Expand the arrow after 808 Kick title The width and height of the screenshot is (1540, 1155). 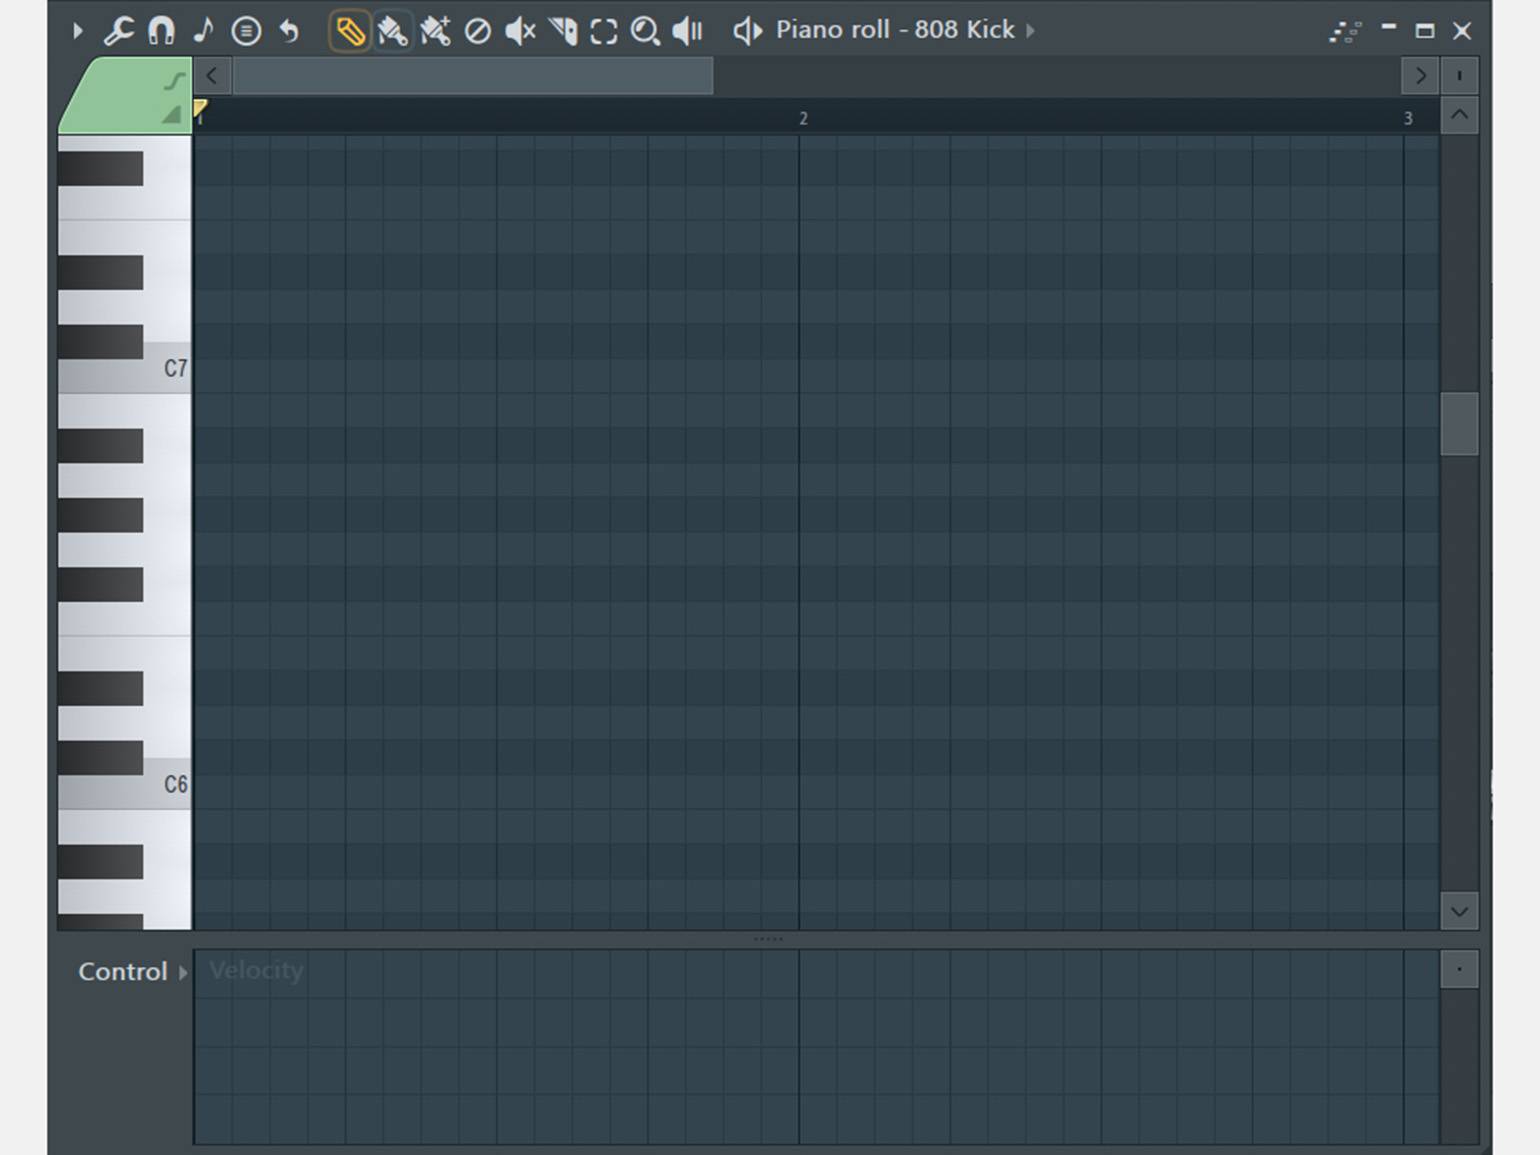[x=1030, y=31]
